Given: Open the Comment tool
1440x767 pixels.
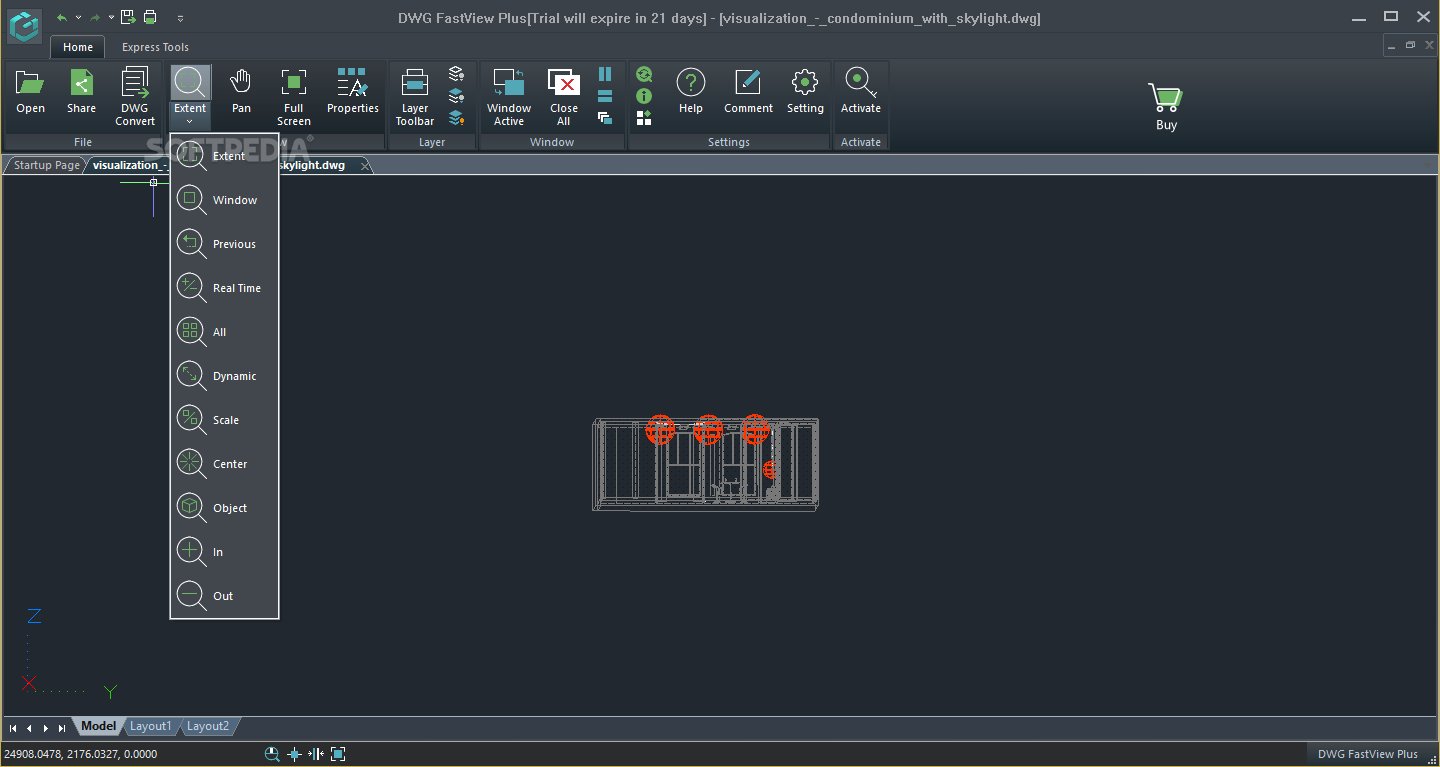Looking at the screenshot, I should click(x=748, y=92).
